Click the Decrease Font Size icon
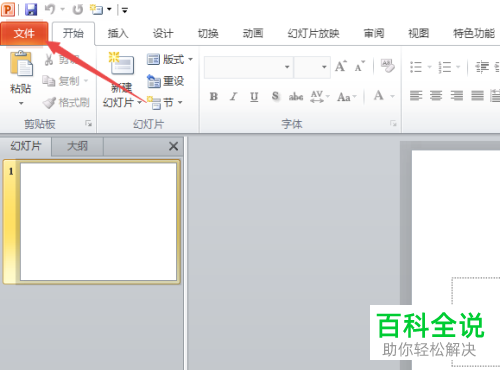This screenshot has width=500, height=370. (x=360, y=66)
